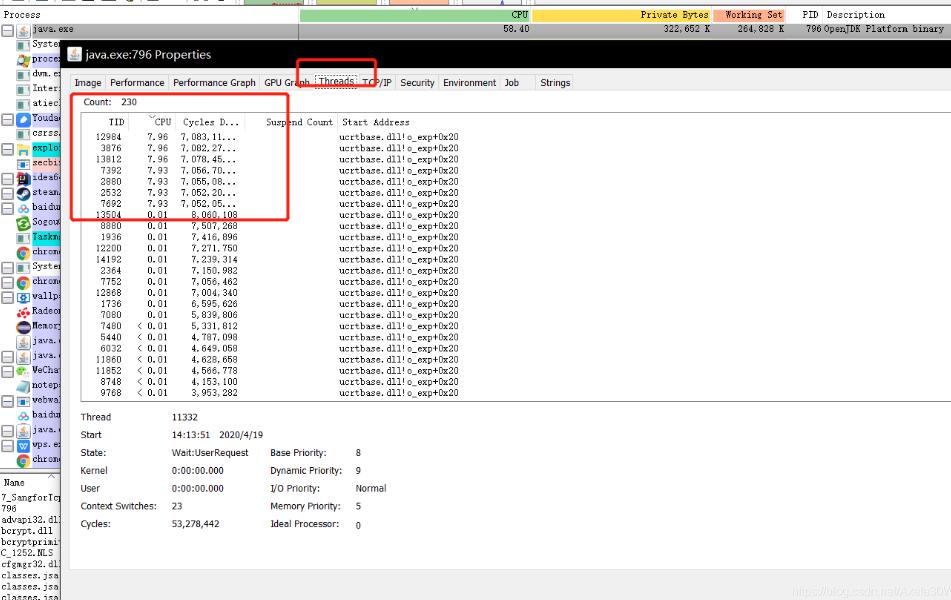Image resolution: width=951 pixels, height=600 pixels.
Task: Open the Performance Graph tab
Action: pyautogui.click(x=214, y=83)
